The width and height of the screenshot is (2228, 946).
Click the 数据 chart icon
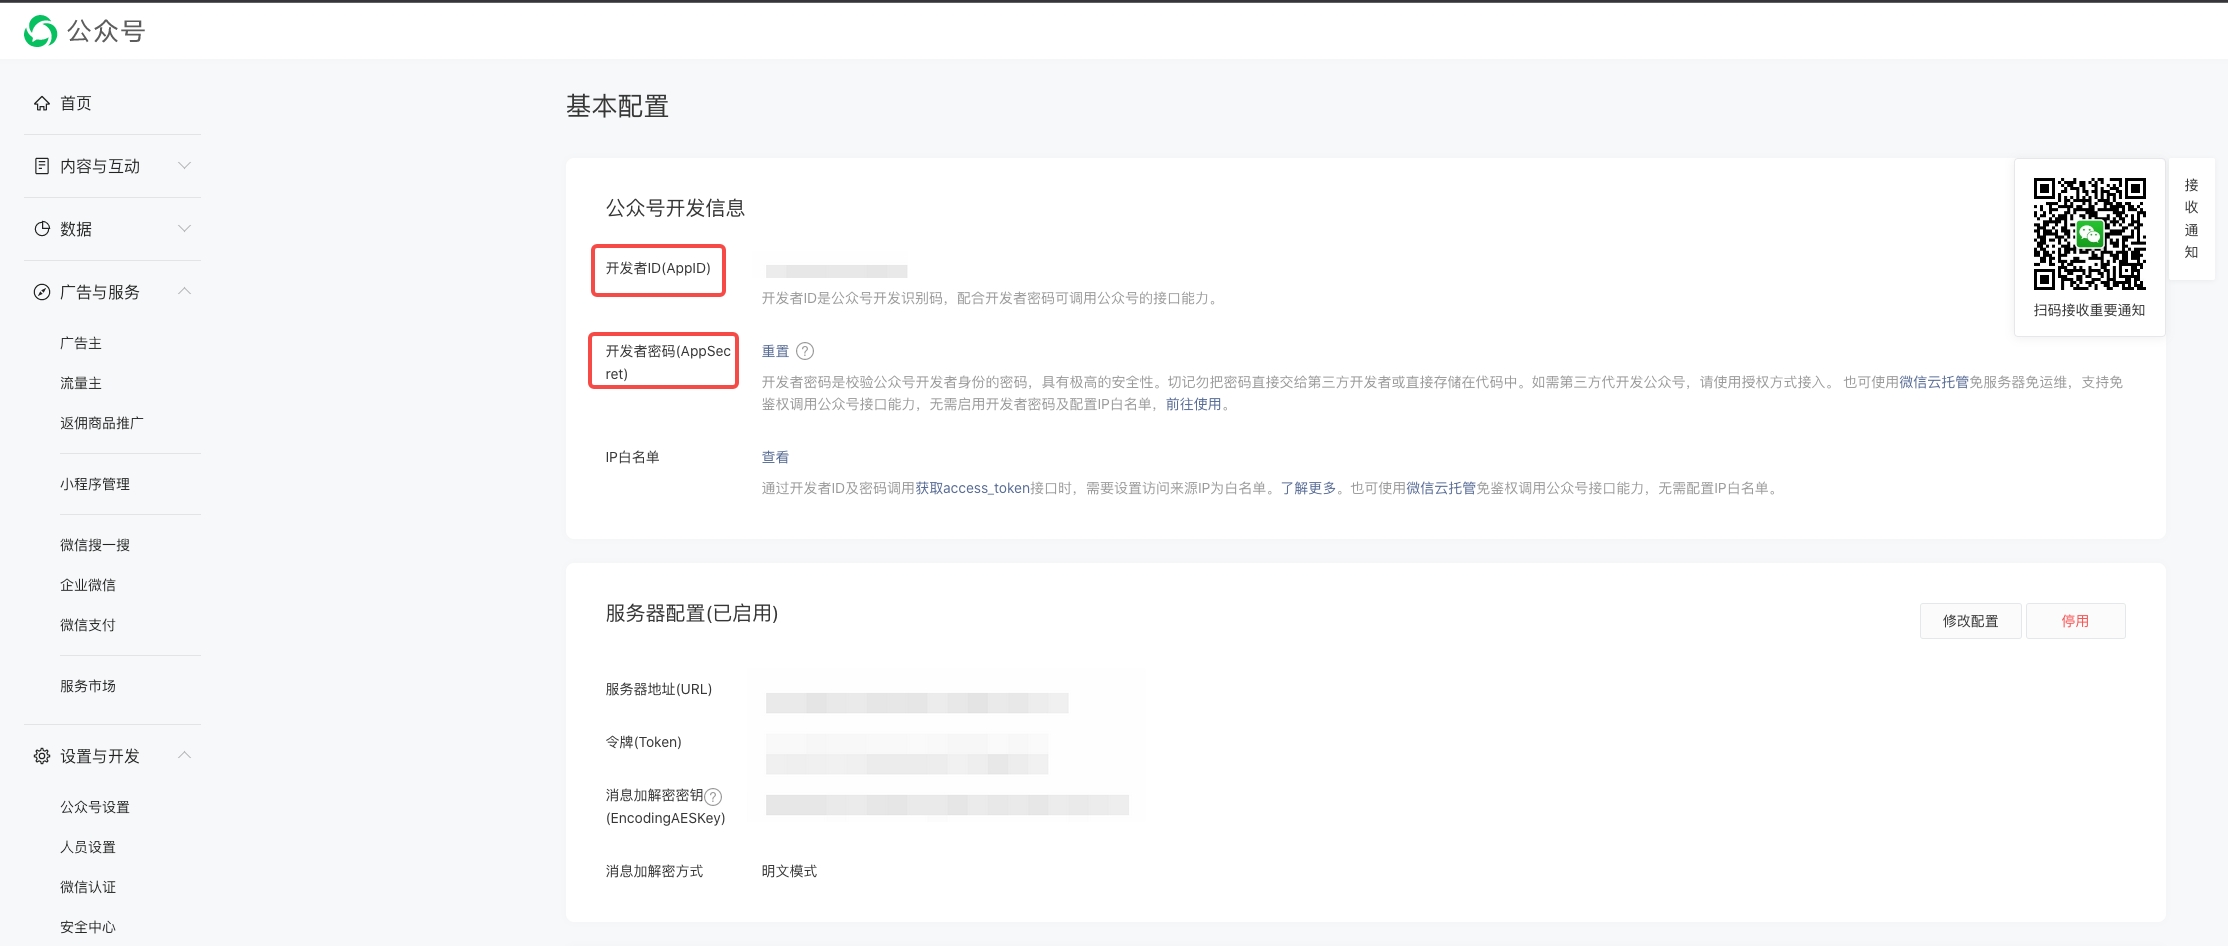point(42,229)
